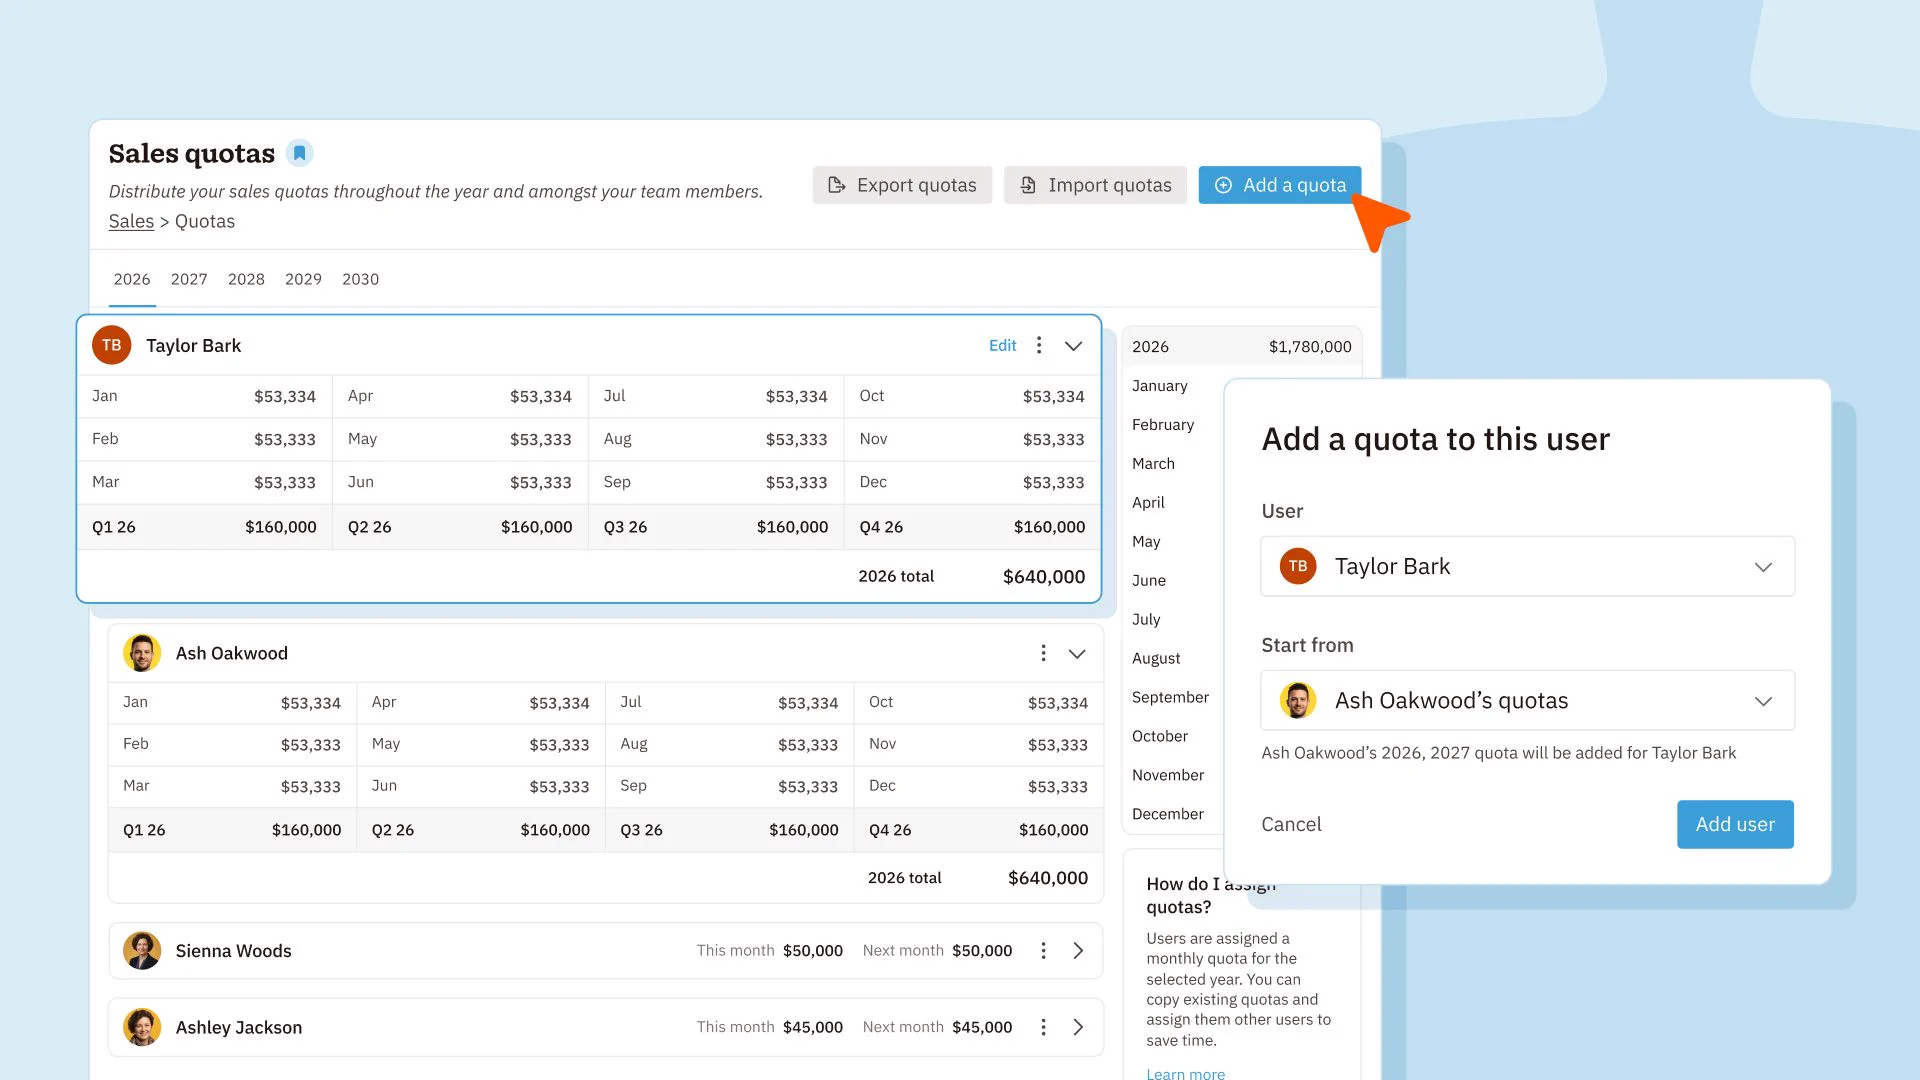Switch to the 2030 year tab
Image resolution: width=1920 pixels, height=1080 pixels.
pyautogui.click(x=360, y=279)
